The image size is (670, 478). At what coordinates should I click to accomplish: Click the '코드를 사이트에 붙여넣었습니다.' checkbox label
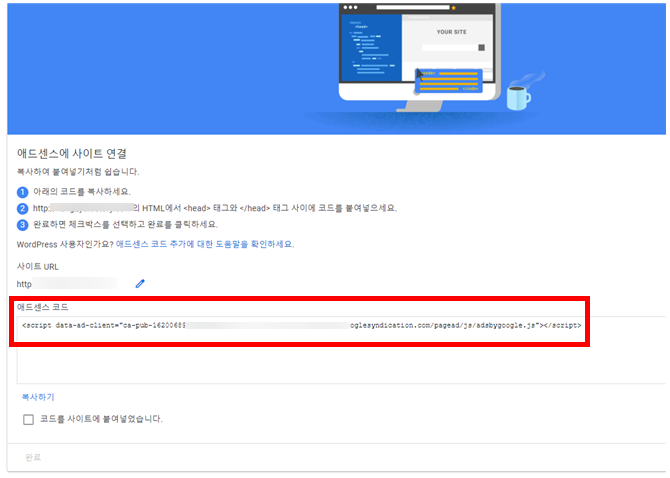point(101,419)
